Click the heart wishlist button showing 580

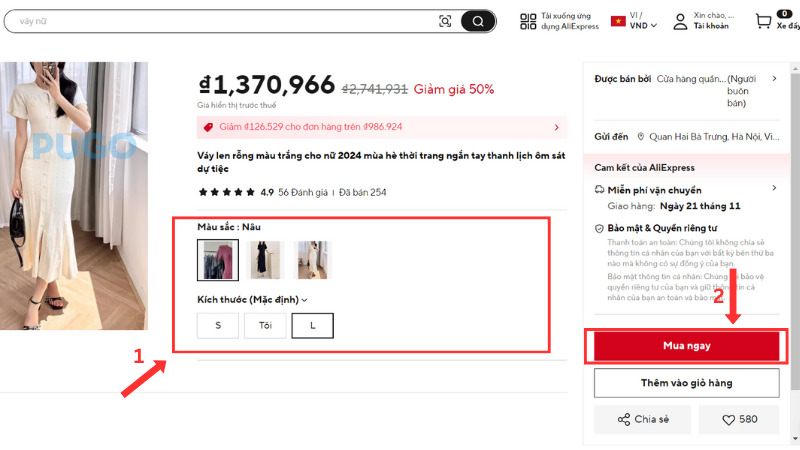pyautogui.click(x=738, y=419)
